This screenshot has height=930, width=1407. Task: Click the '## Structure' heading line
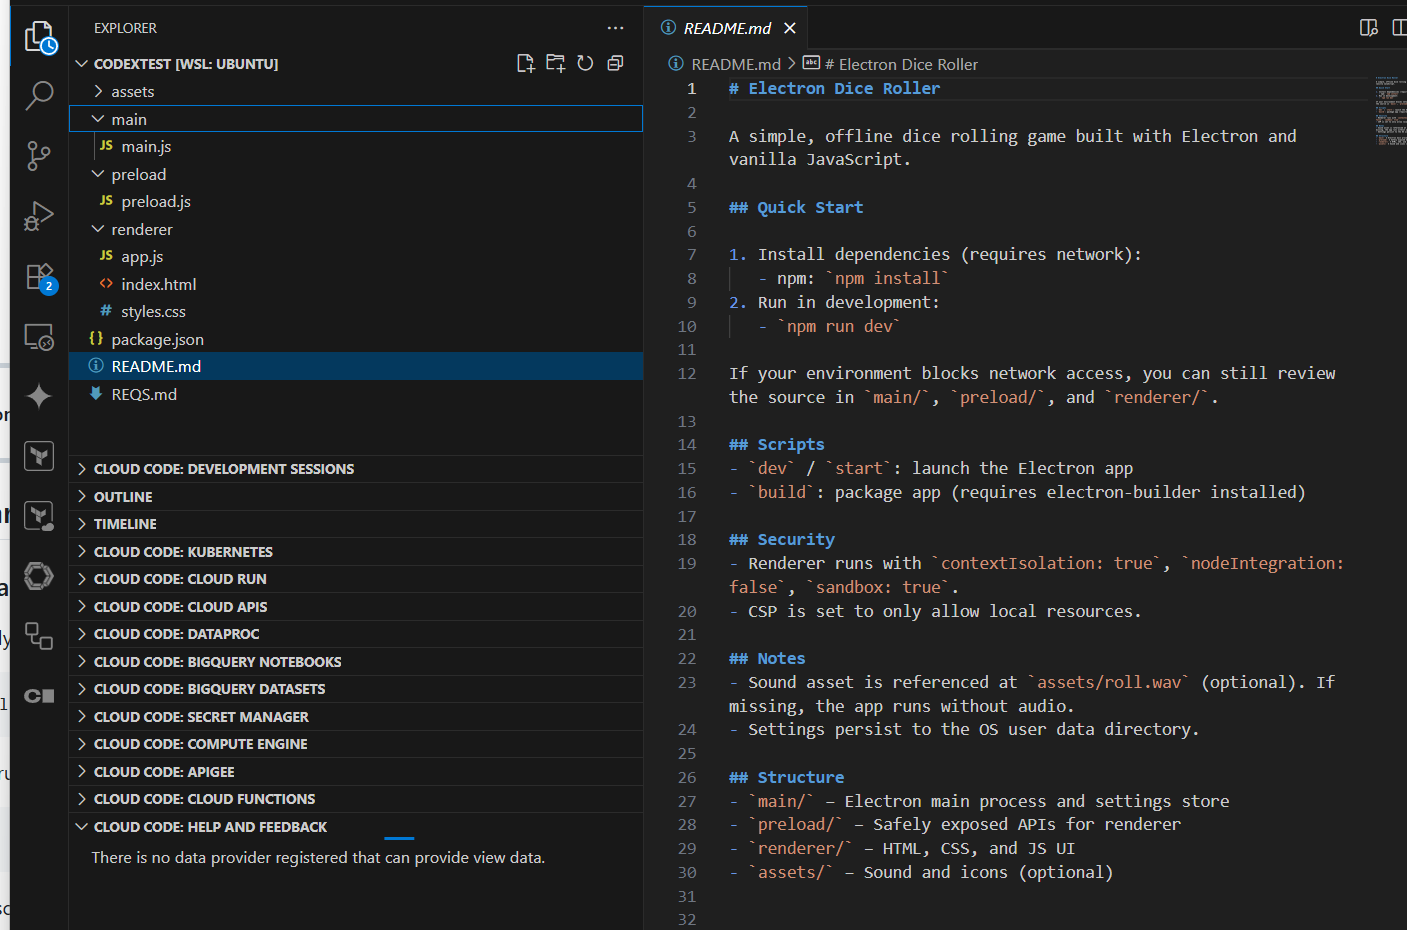tap(787, 777)
